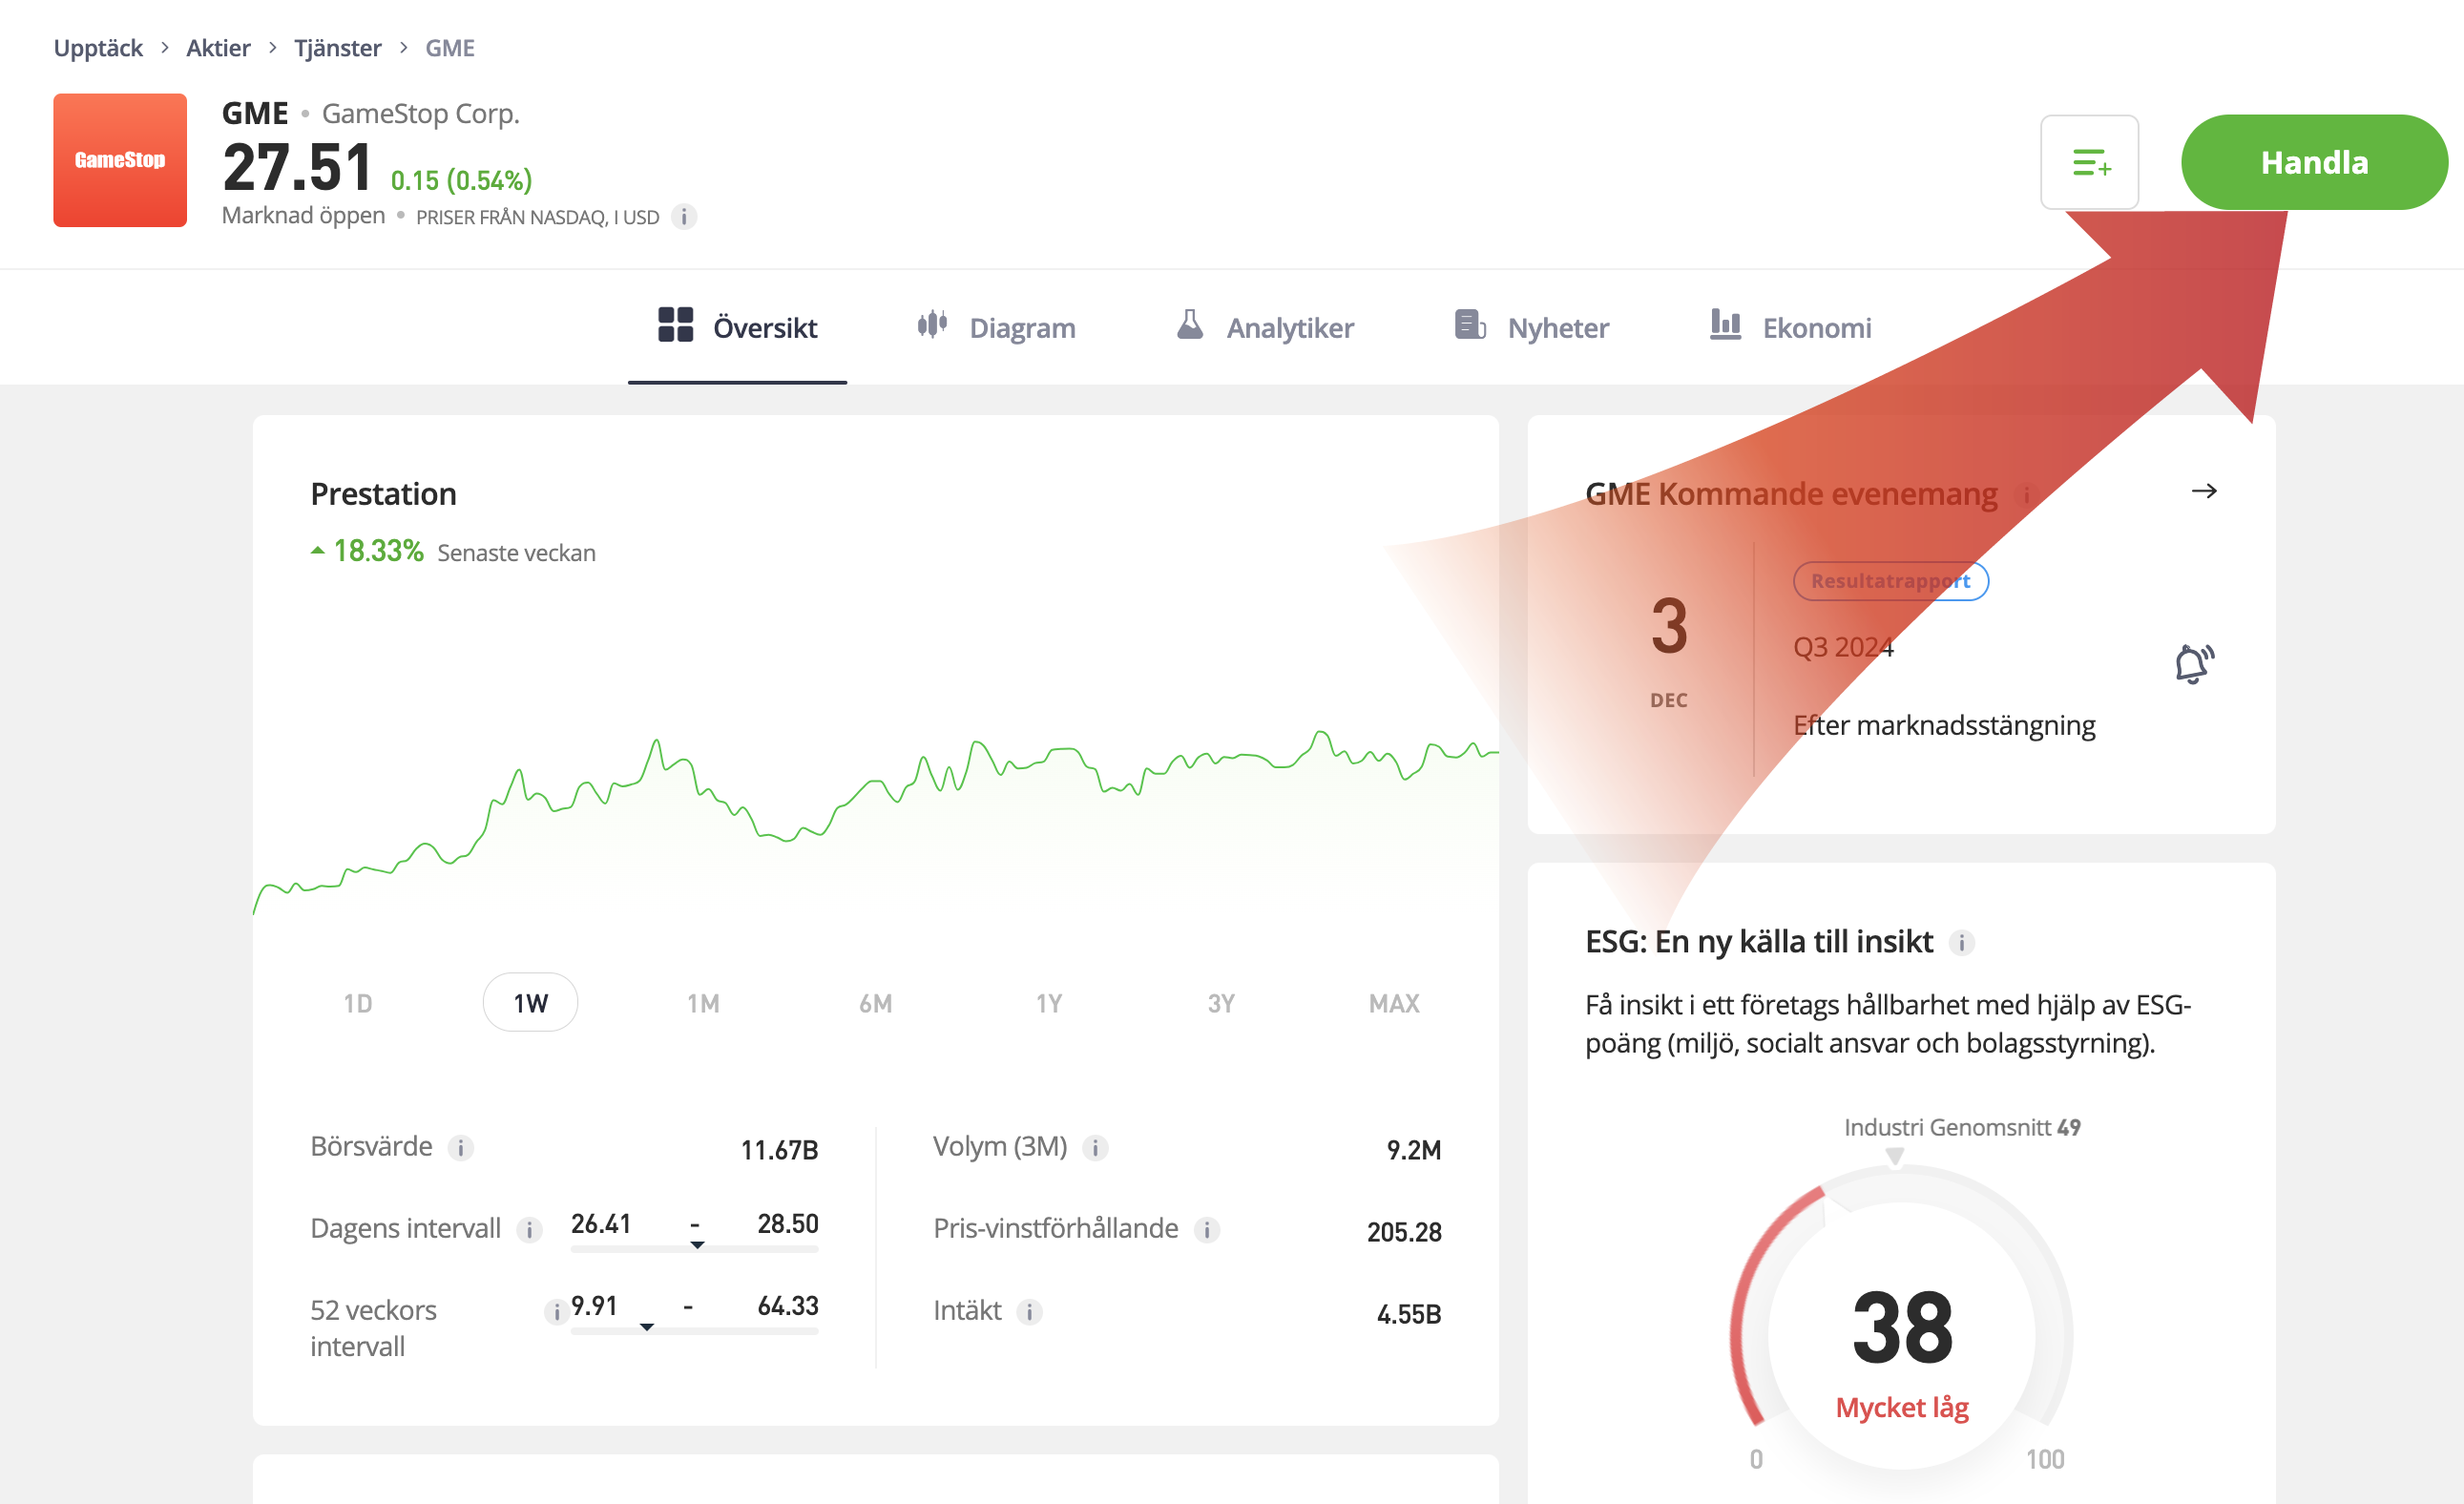Toggle the earnings alert bell icon
The width and height of the screenshot is (2464, 1504).
click(x=2193, y=664)
